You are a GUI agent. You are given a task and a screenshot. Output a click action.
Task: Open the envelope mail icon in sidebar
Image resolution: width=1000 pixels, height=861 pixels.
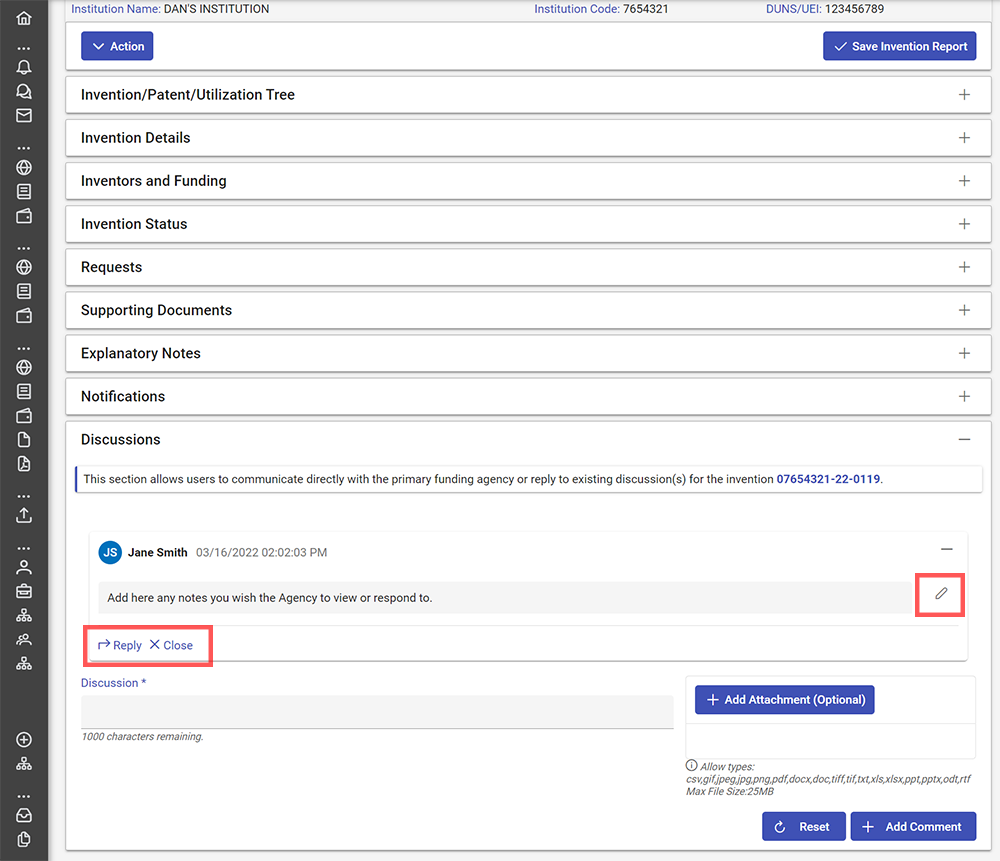(24, 115)
